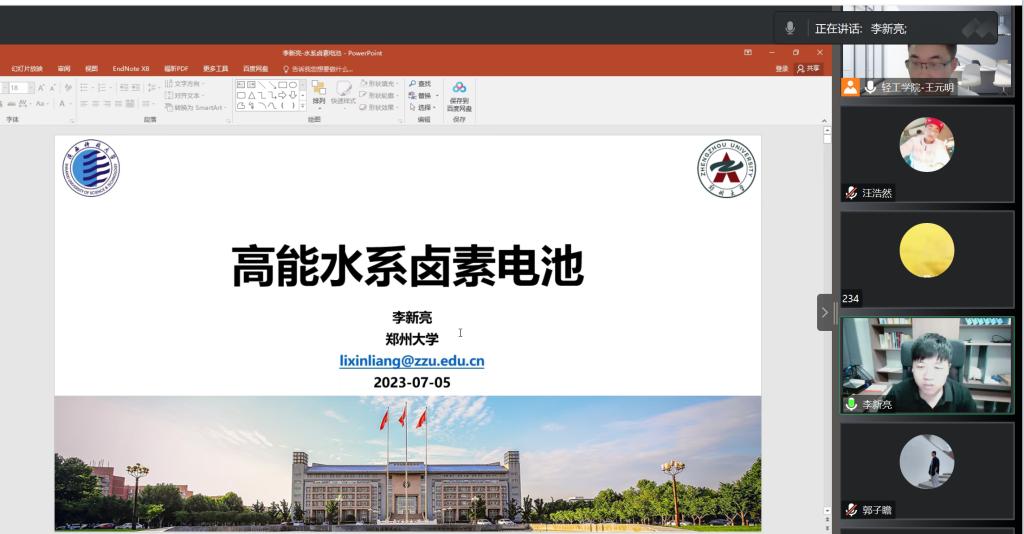Viewport: 1024px width, 534px height.
Task: Switch to the EndNote X8 tab
Action: pos(130,68)
